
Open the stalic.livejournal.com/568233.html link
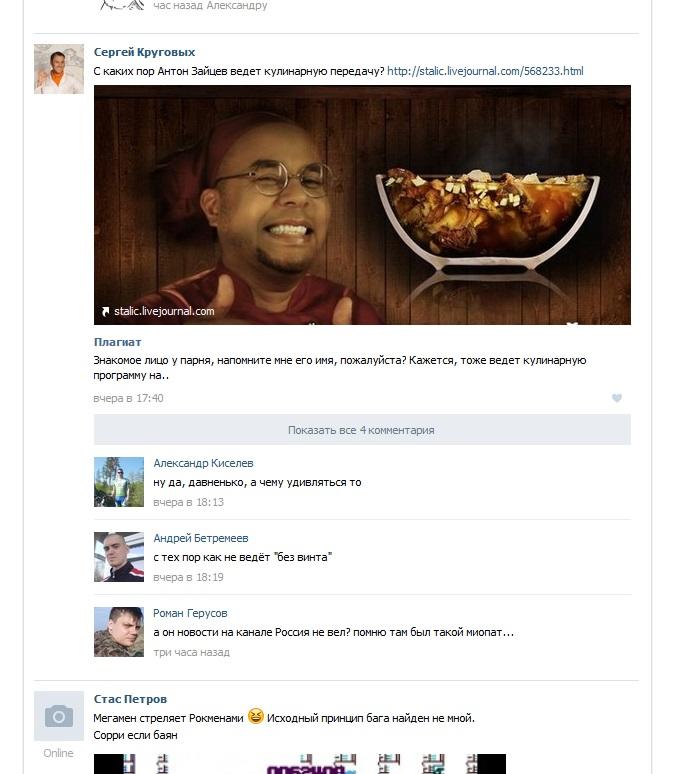pyautogui.click(x=485, y=71)
